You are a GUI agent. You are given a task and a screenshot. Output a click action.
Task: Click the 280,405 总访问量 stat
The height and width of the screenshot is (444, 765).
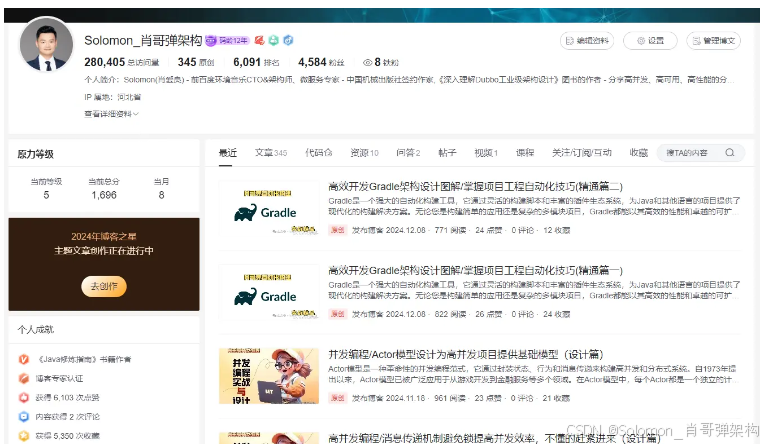[x=121, y=62]
